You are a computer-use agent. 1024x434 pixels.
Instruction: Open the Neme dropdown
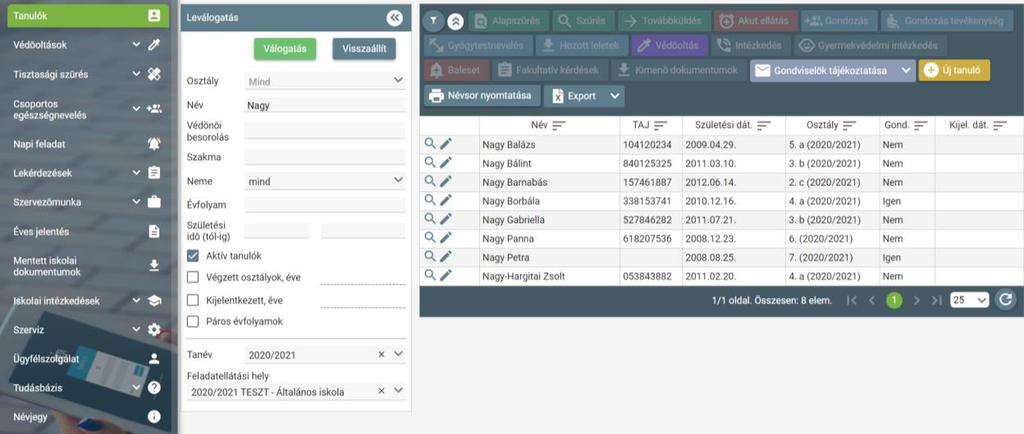[x=325, y=181]
